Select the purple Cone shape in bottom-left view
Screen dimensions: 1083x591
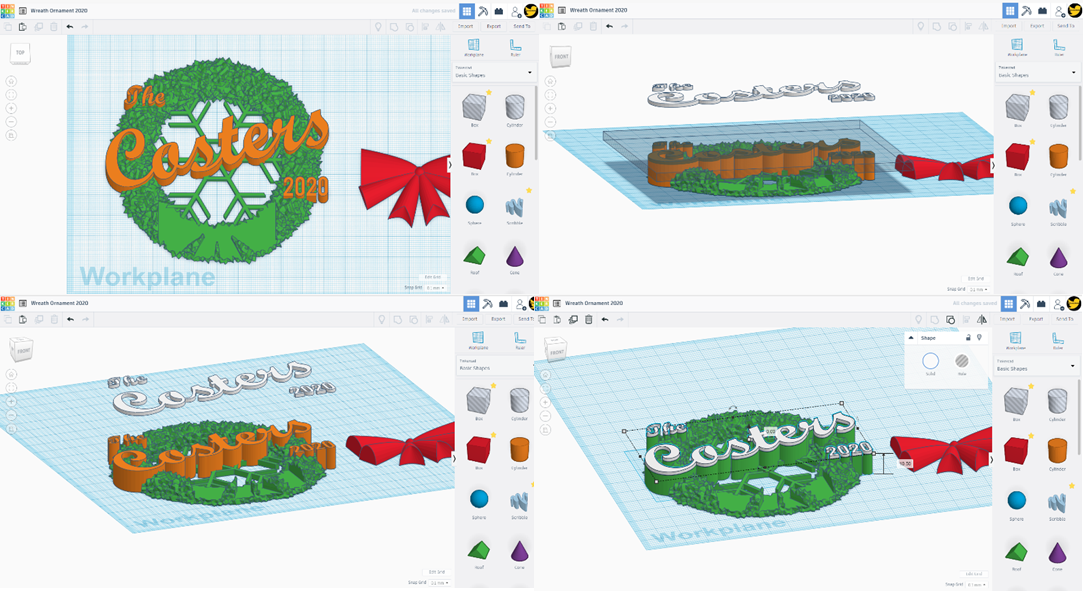519,550
